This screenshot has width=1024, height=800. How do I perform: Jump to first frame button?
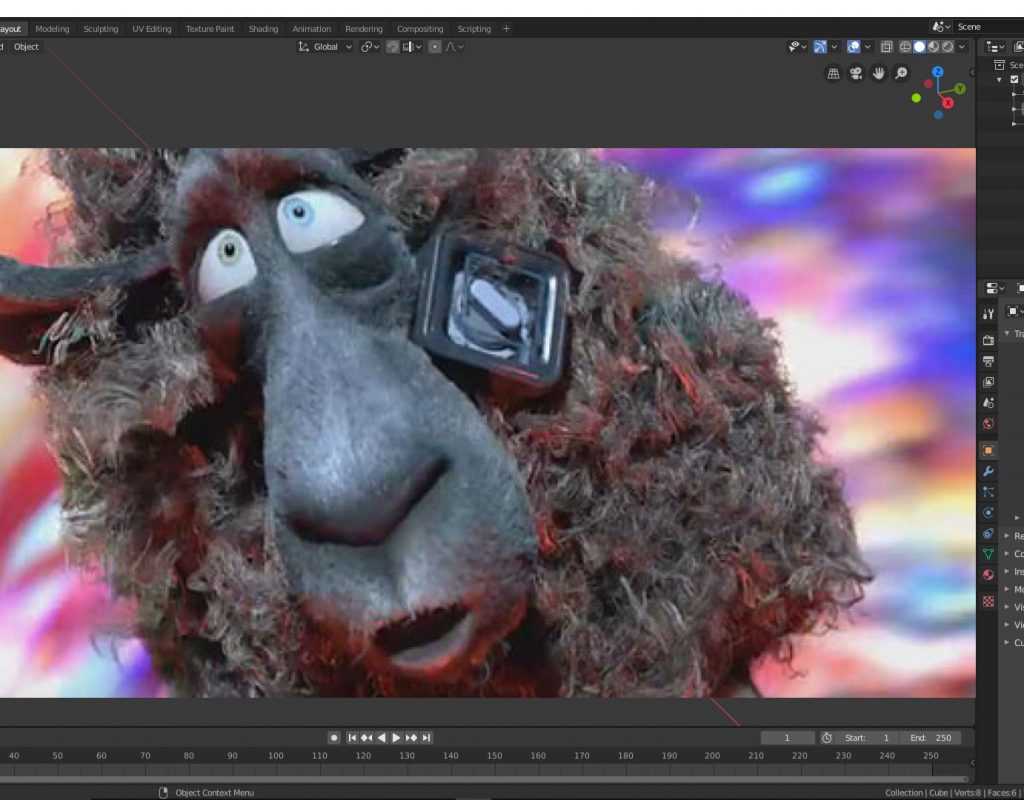point(352,737)
